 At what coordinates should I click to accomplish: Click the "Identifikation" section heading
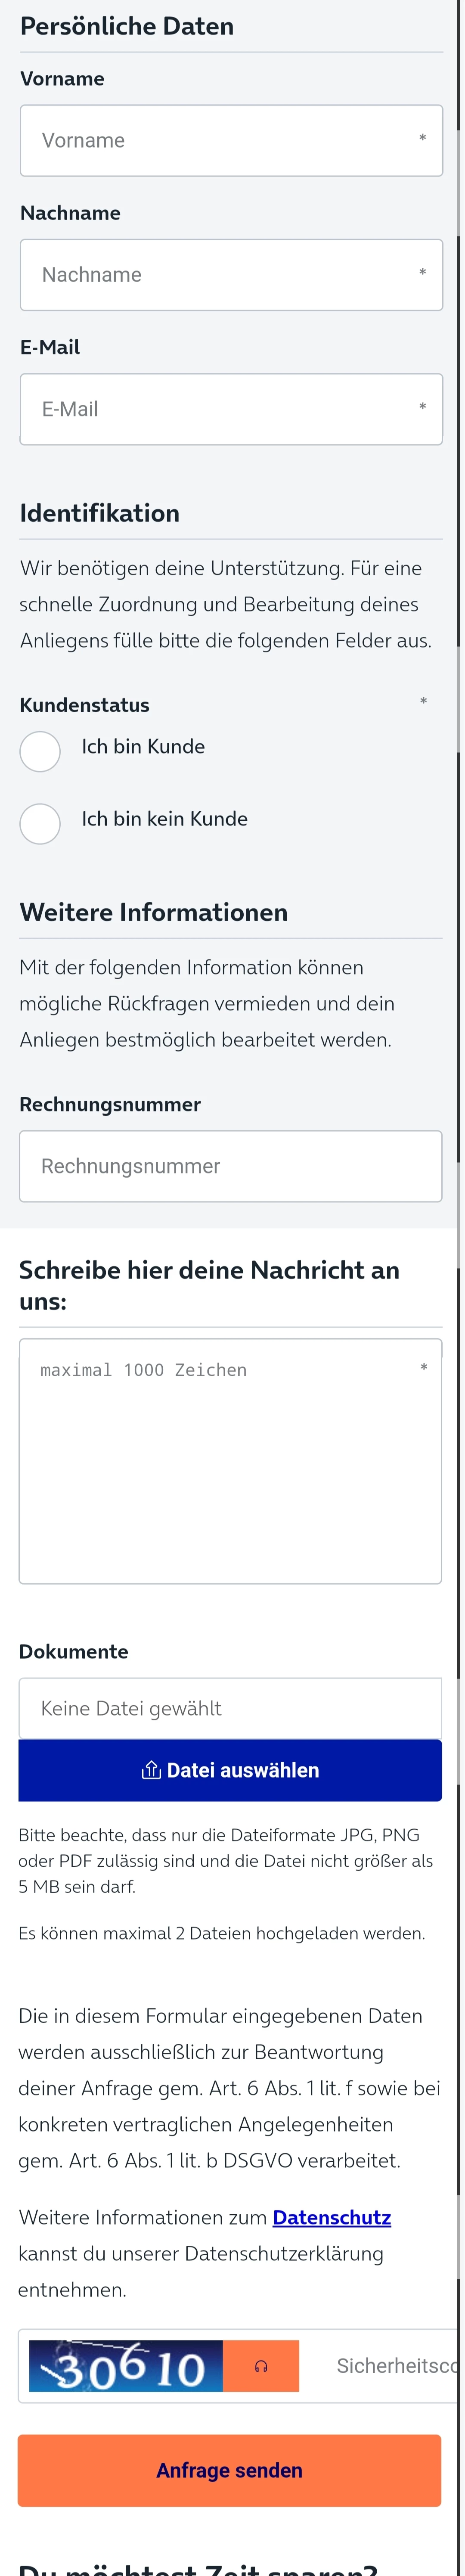[x=100, y=513]
